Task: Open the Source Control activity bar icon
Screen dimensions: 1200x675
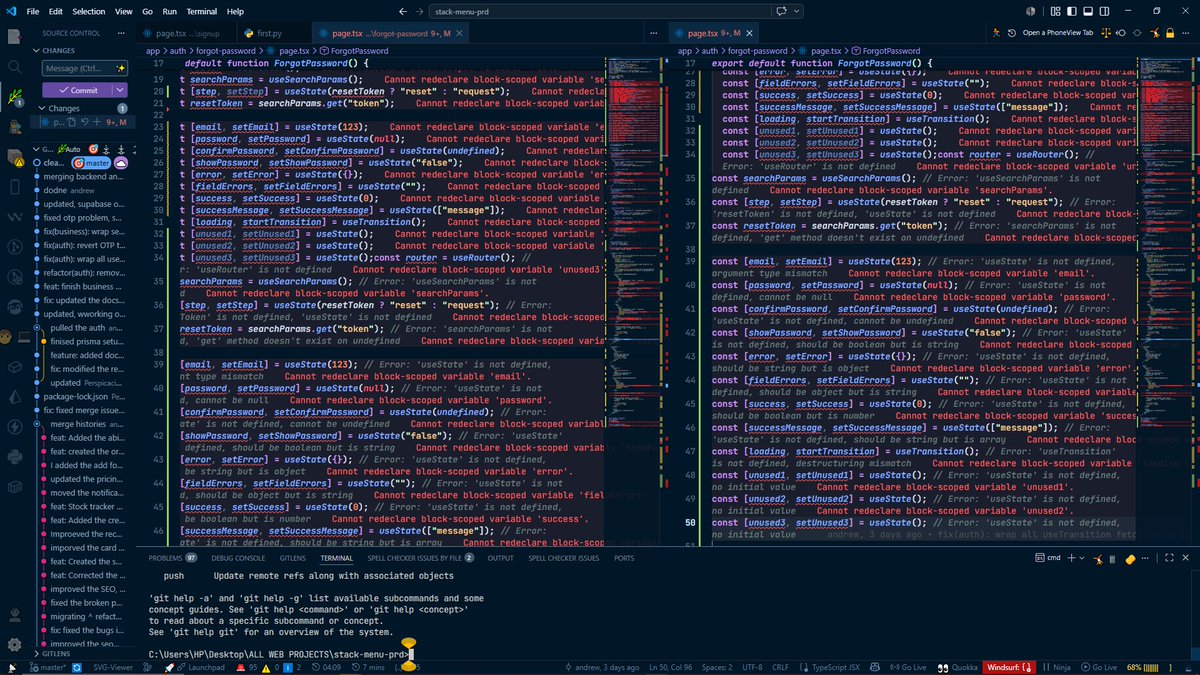Action: [15, 98]
